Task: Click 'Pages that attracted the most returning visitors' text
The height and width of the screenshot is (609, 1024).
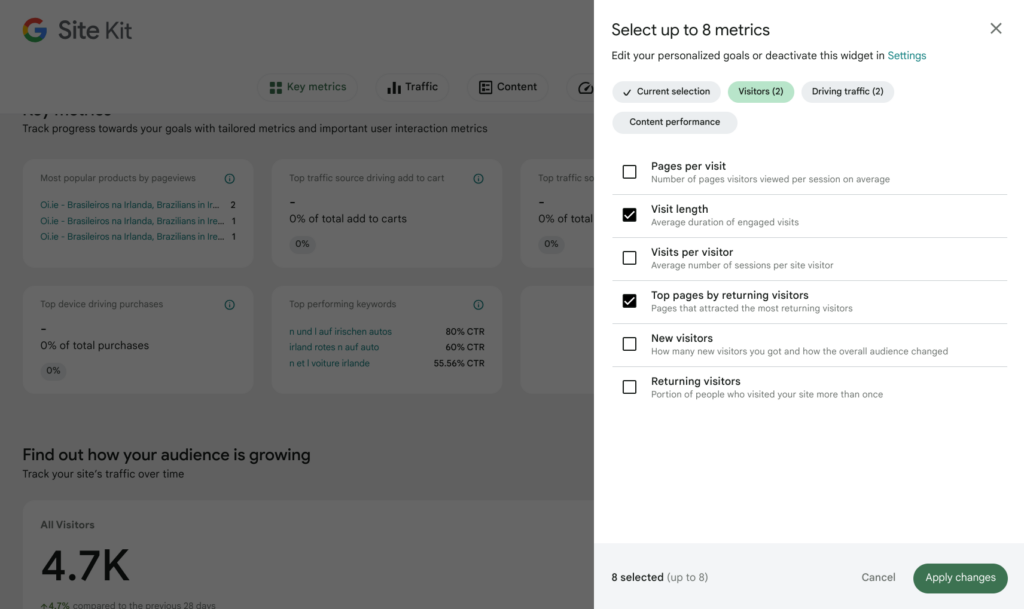Action: coord(752,309)
